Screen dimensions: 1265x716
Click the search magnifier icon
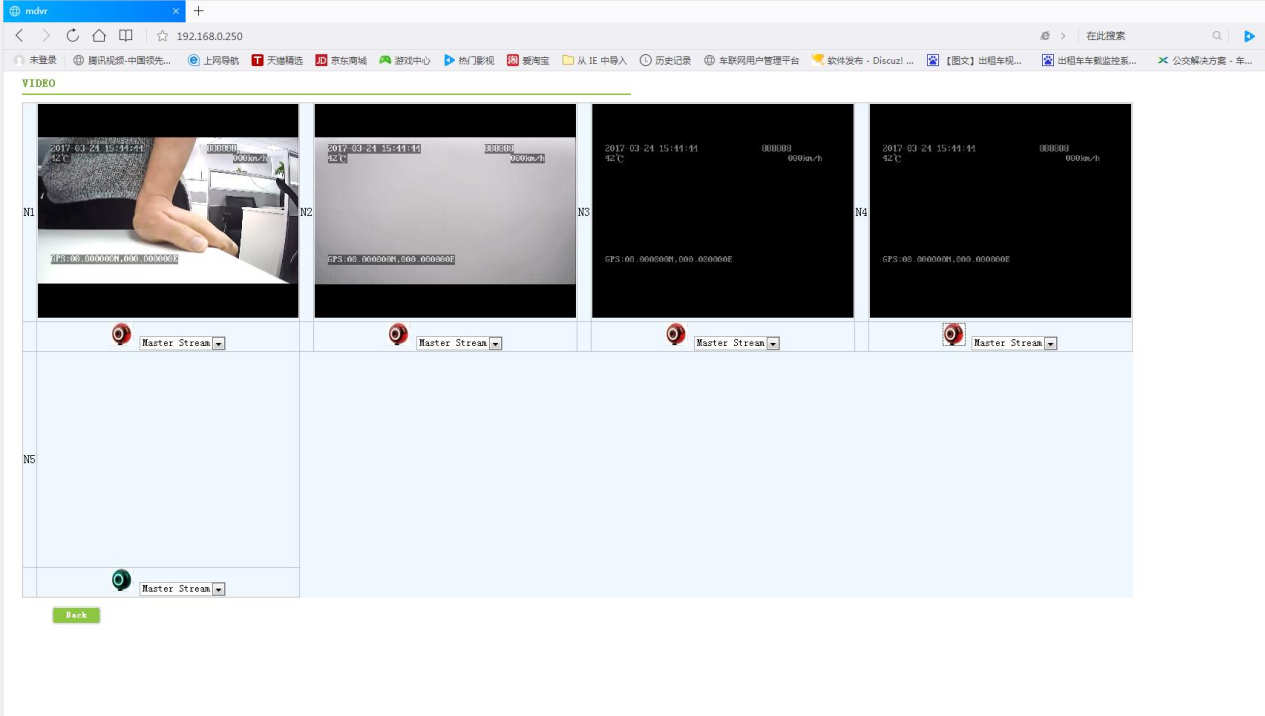pyautogui.click(x=1217, y=36)
